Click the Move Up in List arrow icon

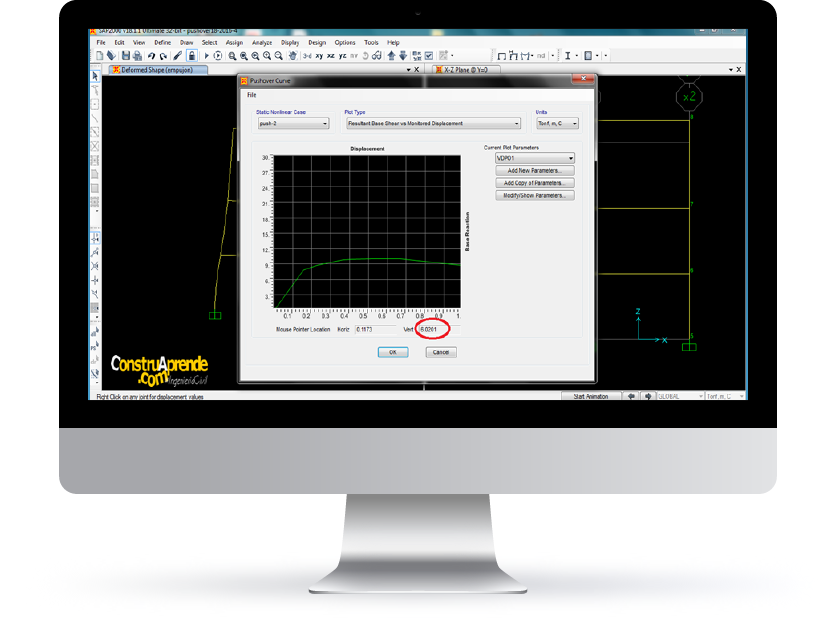391,55
